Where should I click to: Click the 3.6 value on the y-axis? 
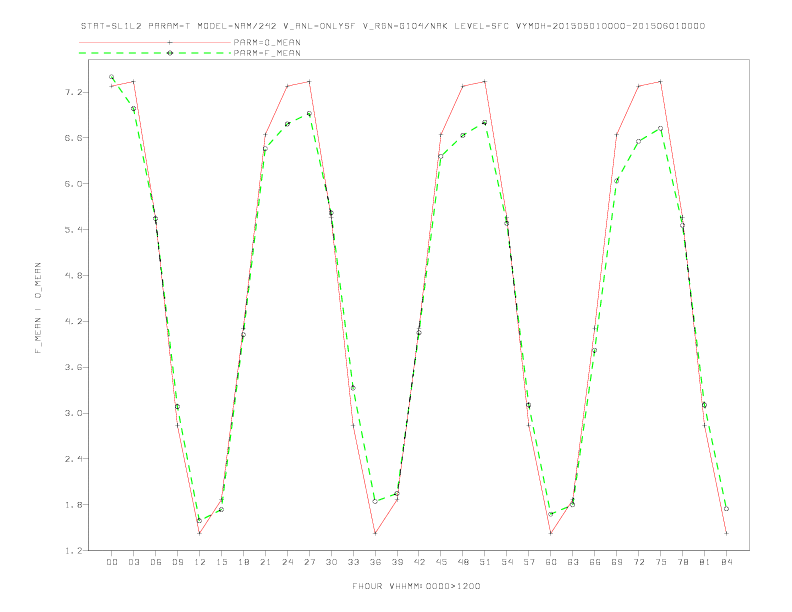pos(73,367)
